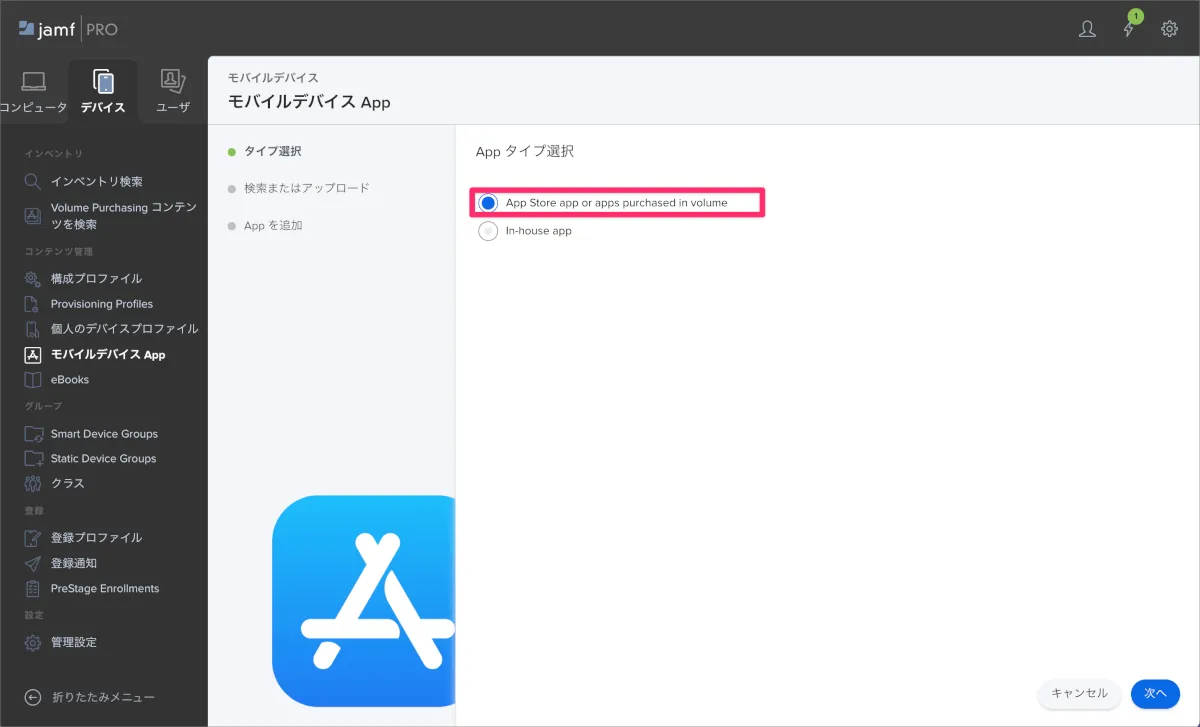Click the large App Store image
Image resolution: width=1200 pixels, height=727 pixels.
click(x=364, y=601)
